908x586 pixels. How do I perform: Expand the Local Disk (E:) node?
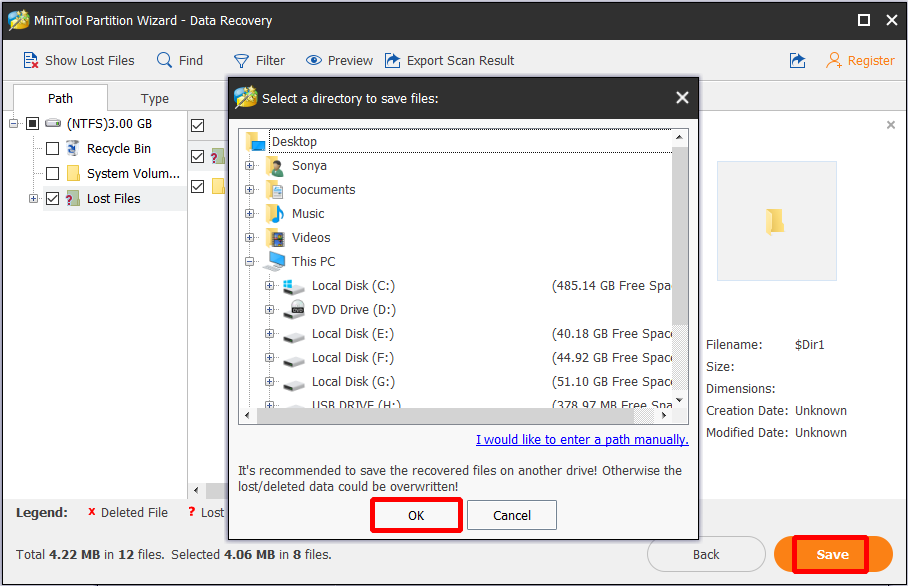click(x=269, y=334)
